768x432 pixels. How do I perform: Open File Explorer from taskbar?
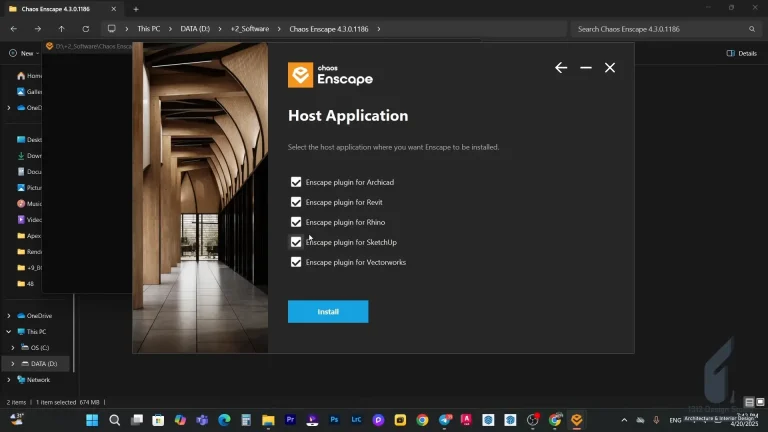[268, 420]
